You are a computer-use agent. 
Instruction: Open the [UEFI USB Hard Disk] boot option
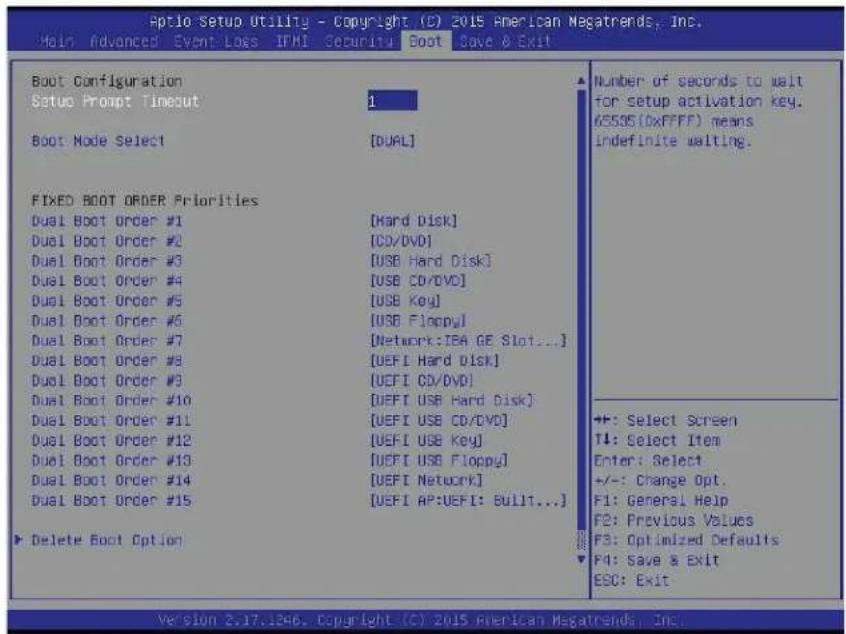451,401
